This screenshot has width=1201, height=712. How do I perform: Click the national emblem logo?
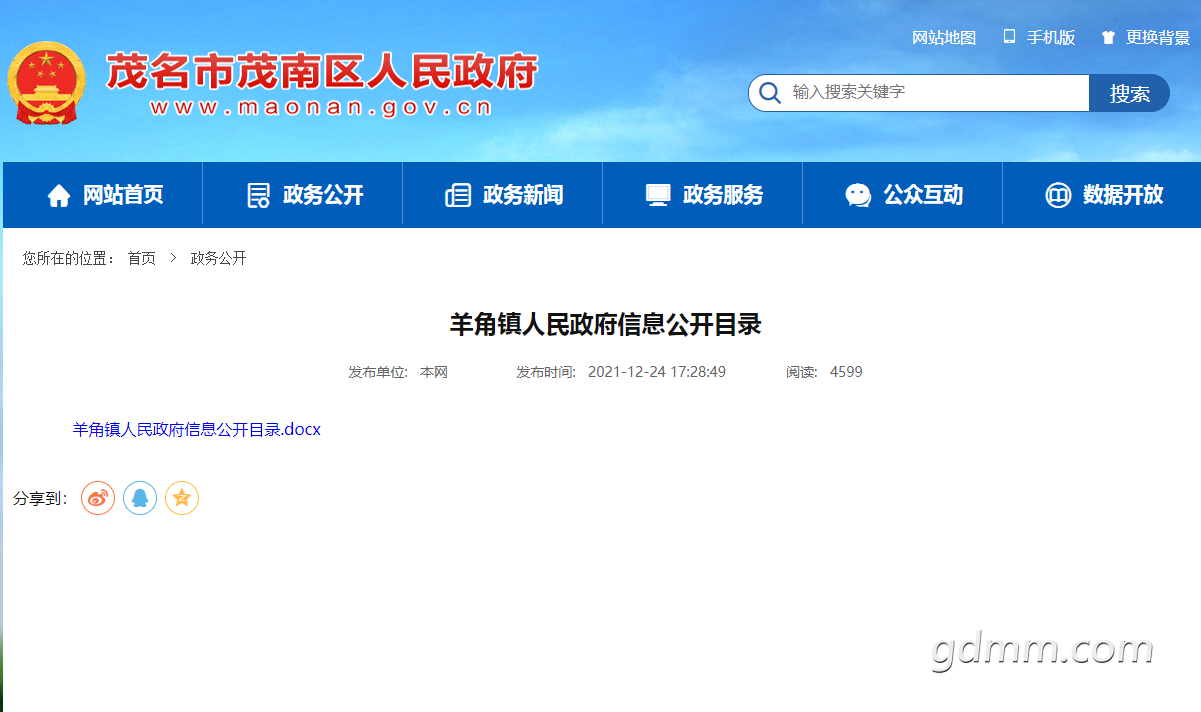(x=46, y=83)
